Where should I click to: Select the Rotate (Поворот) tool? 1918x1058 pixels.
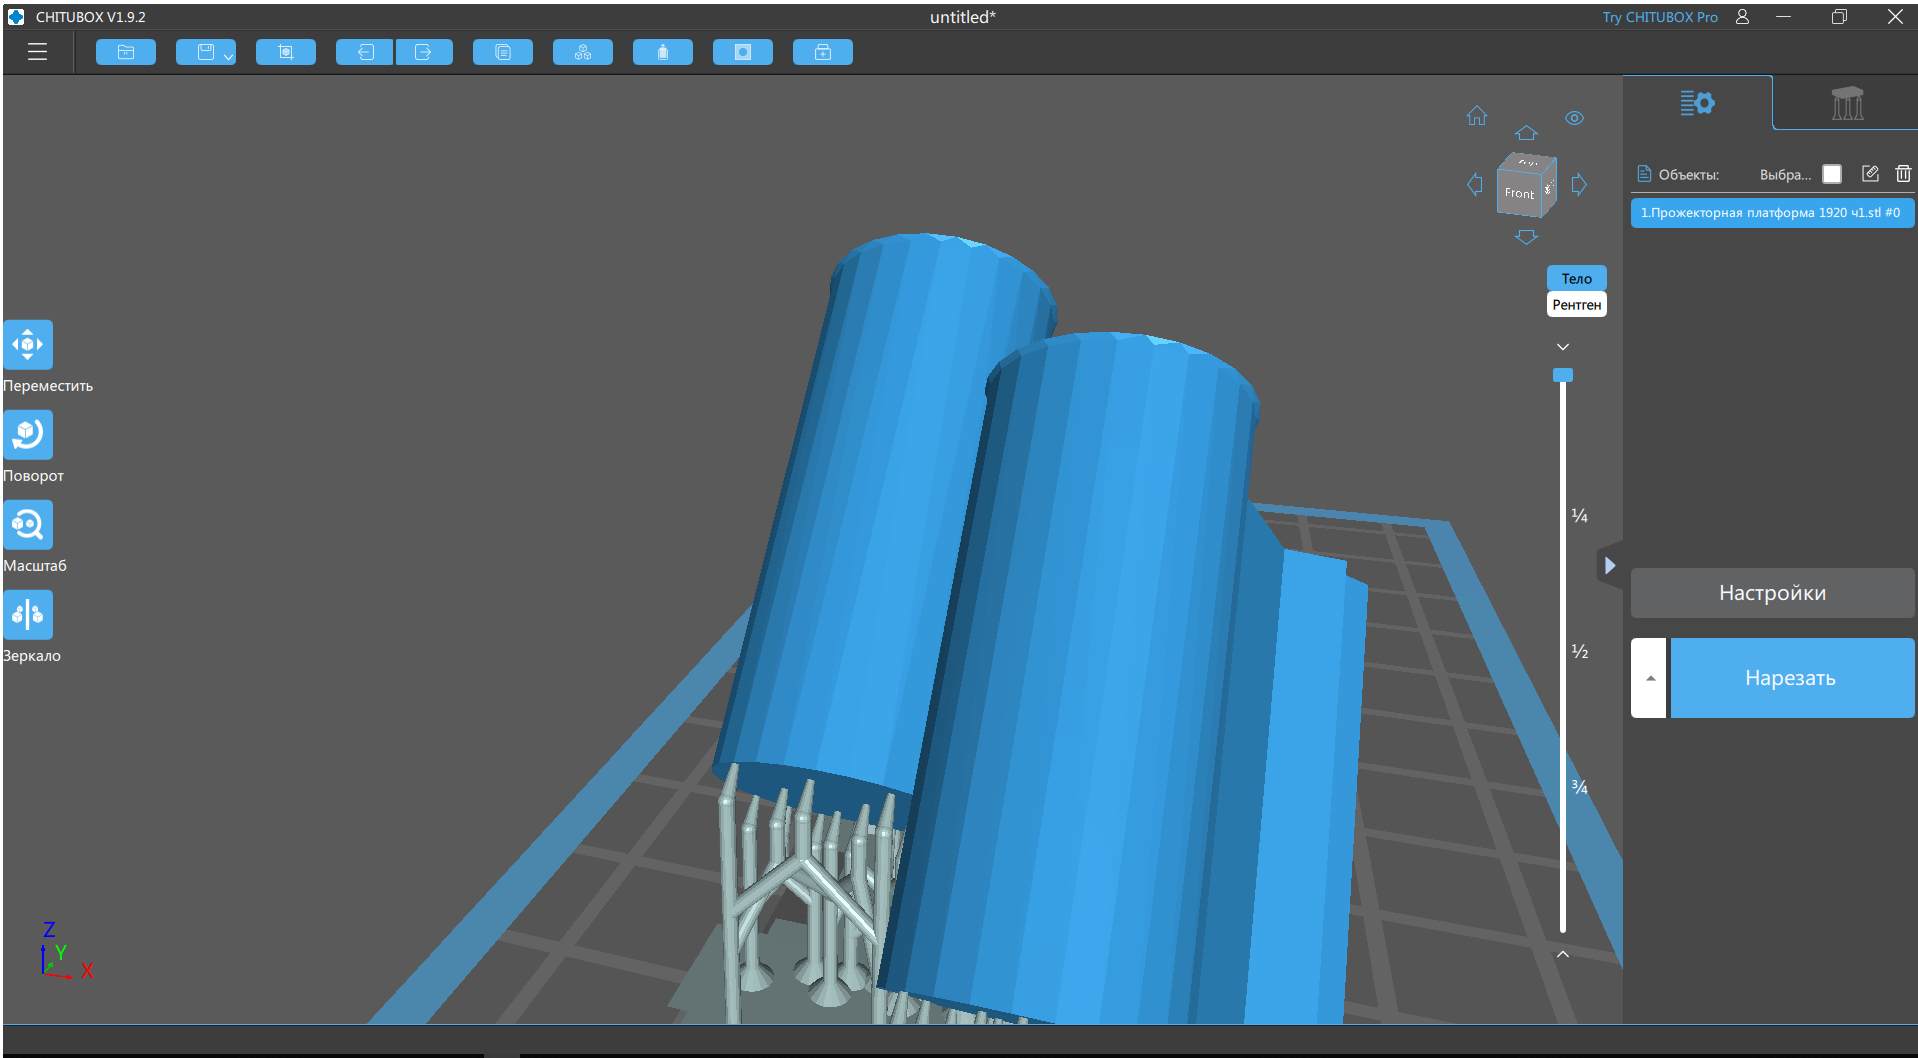click(28, 435)
